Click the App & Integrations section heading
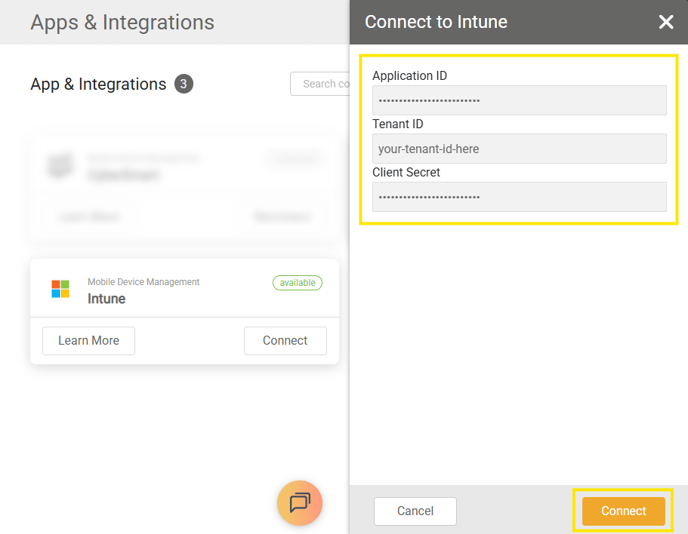 (x=98, y=84)
